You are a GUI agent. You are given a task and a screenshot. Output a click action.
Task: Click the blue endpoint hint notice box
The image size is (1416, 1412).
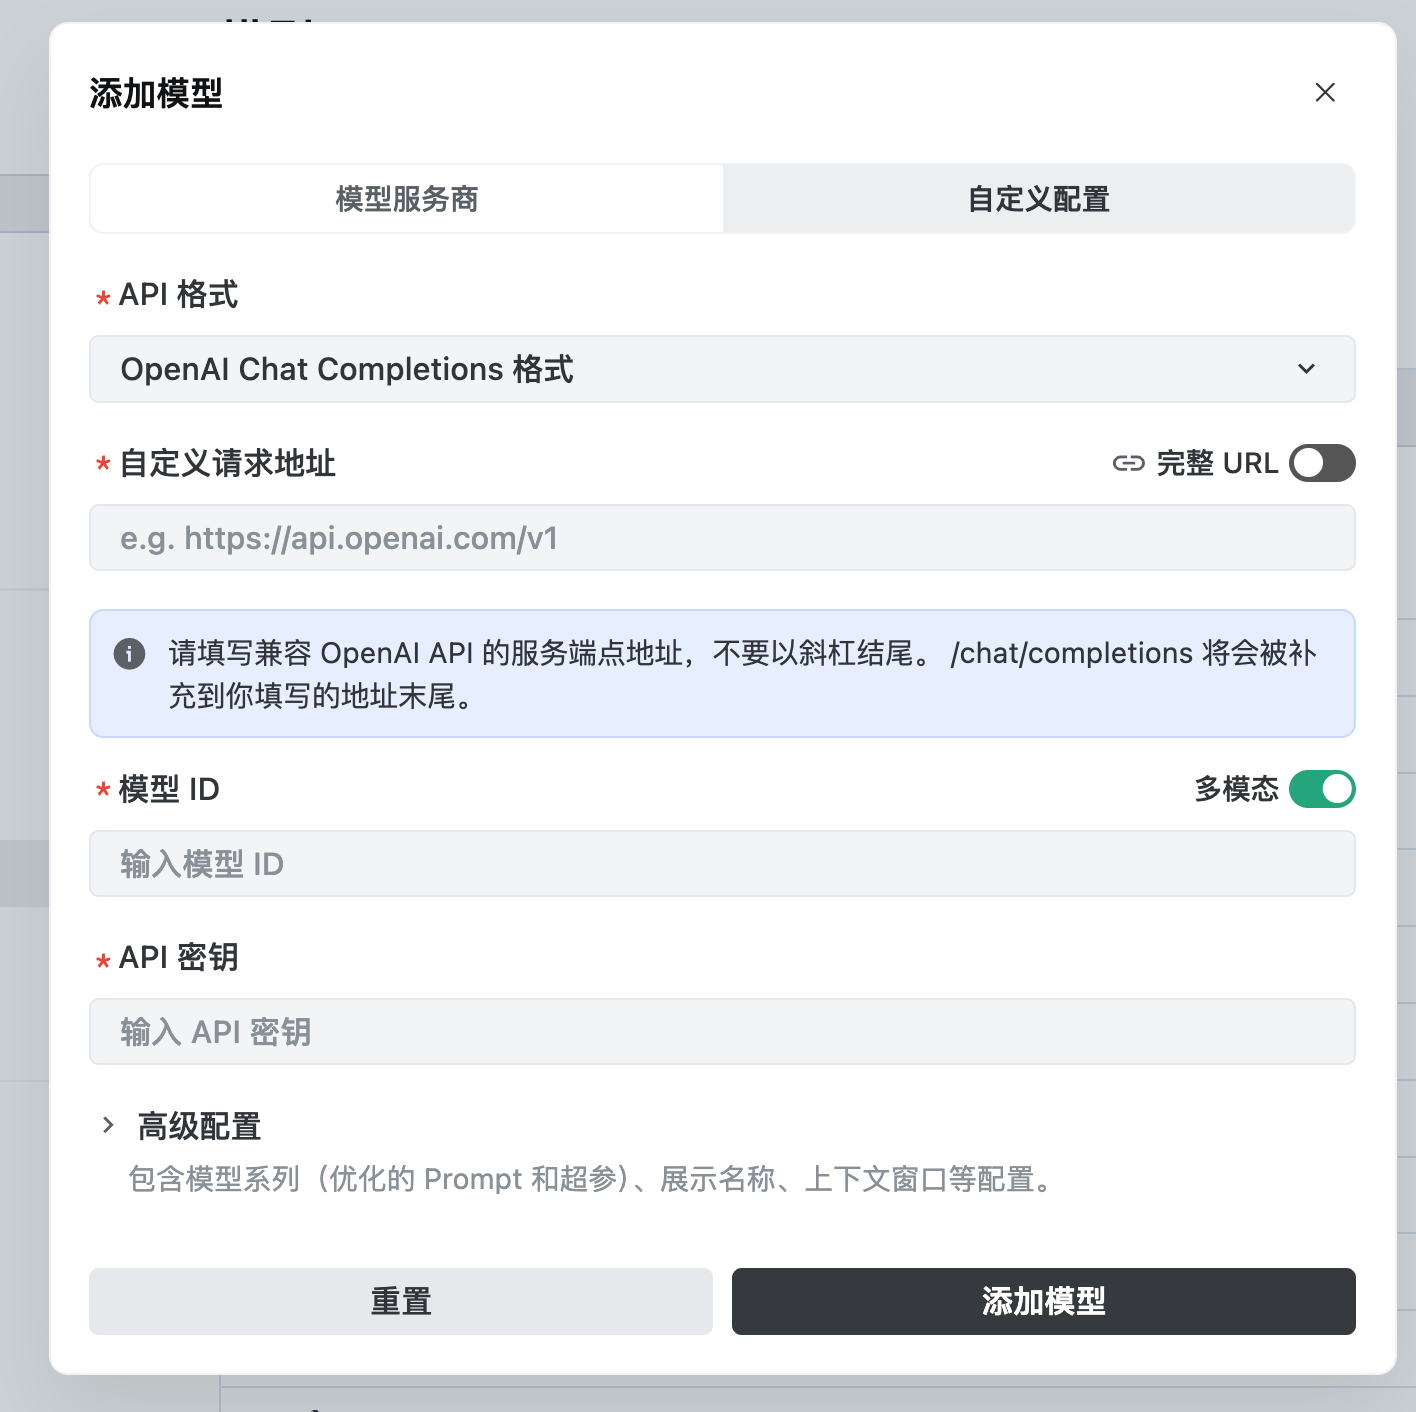click(x=722, y=674)
